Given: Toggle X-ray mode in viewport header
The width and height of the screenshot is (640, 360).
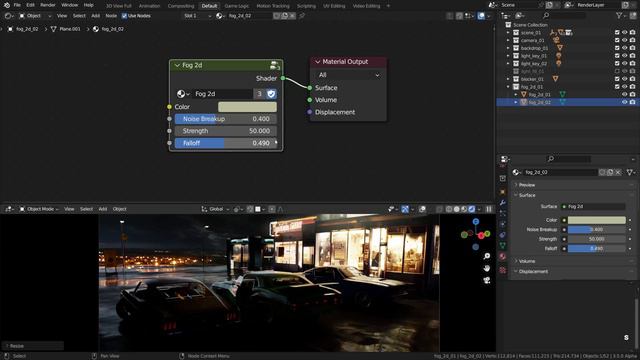Looking at the screenshot, I should (439, 209).
